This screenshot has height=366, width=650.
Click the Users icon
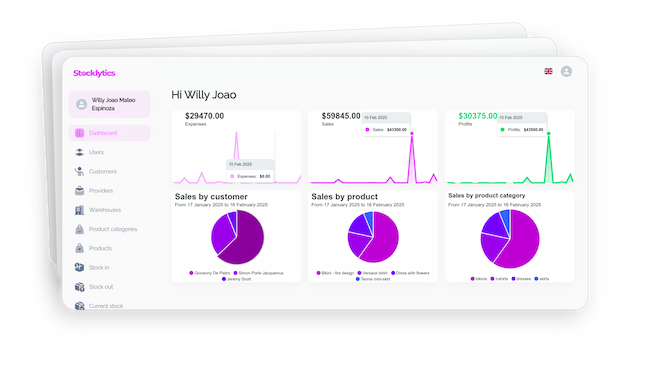tap(79, 152)
